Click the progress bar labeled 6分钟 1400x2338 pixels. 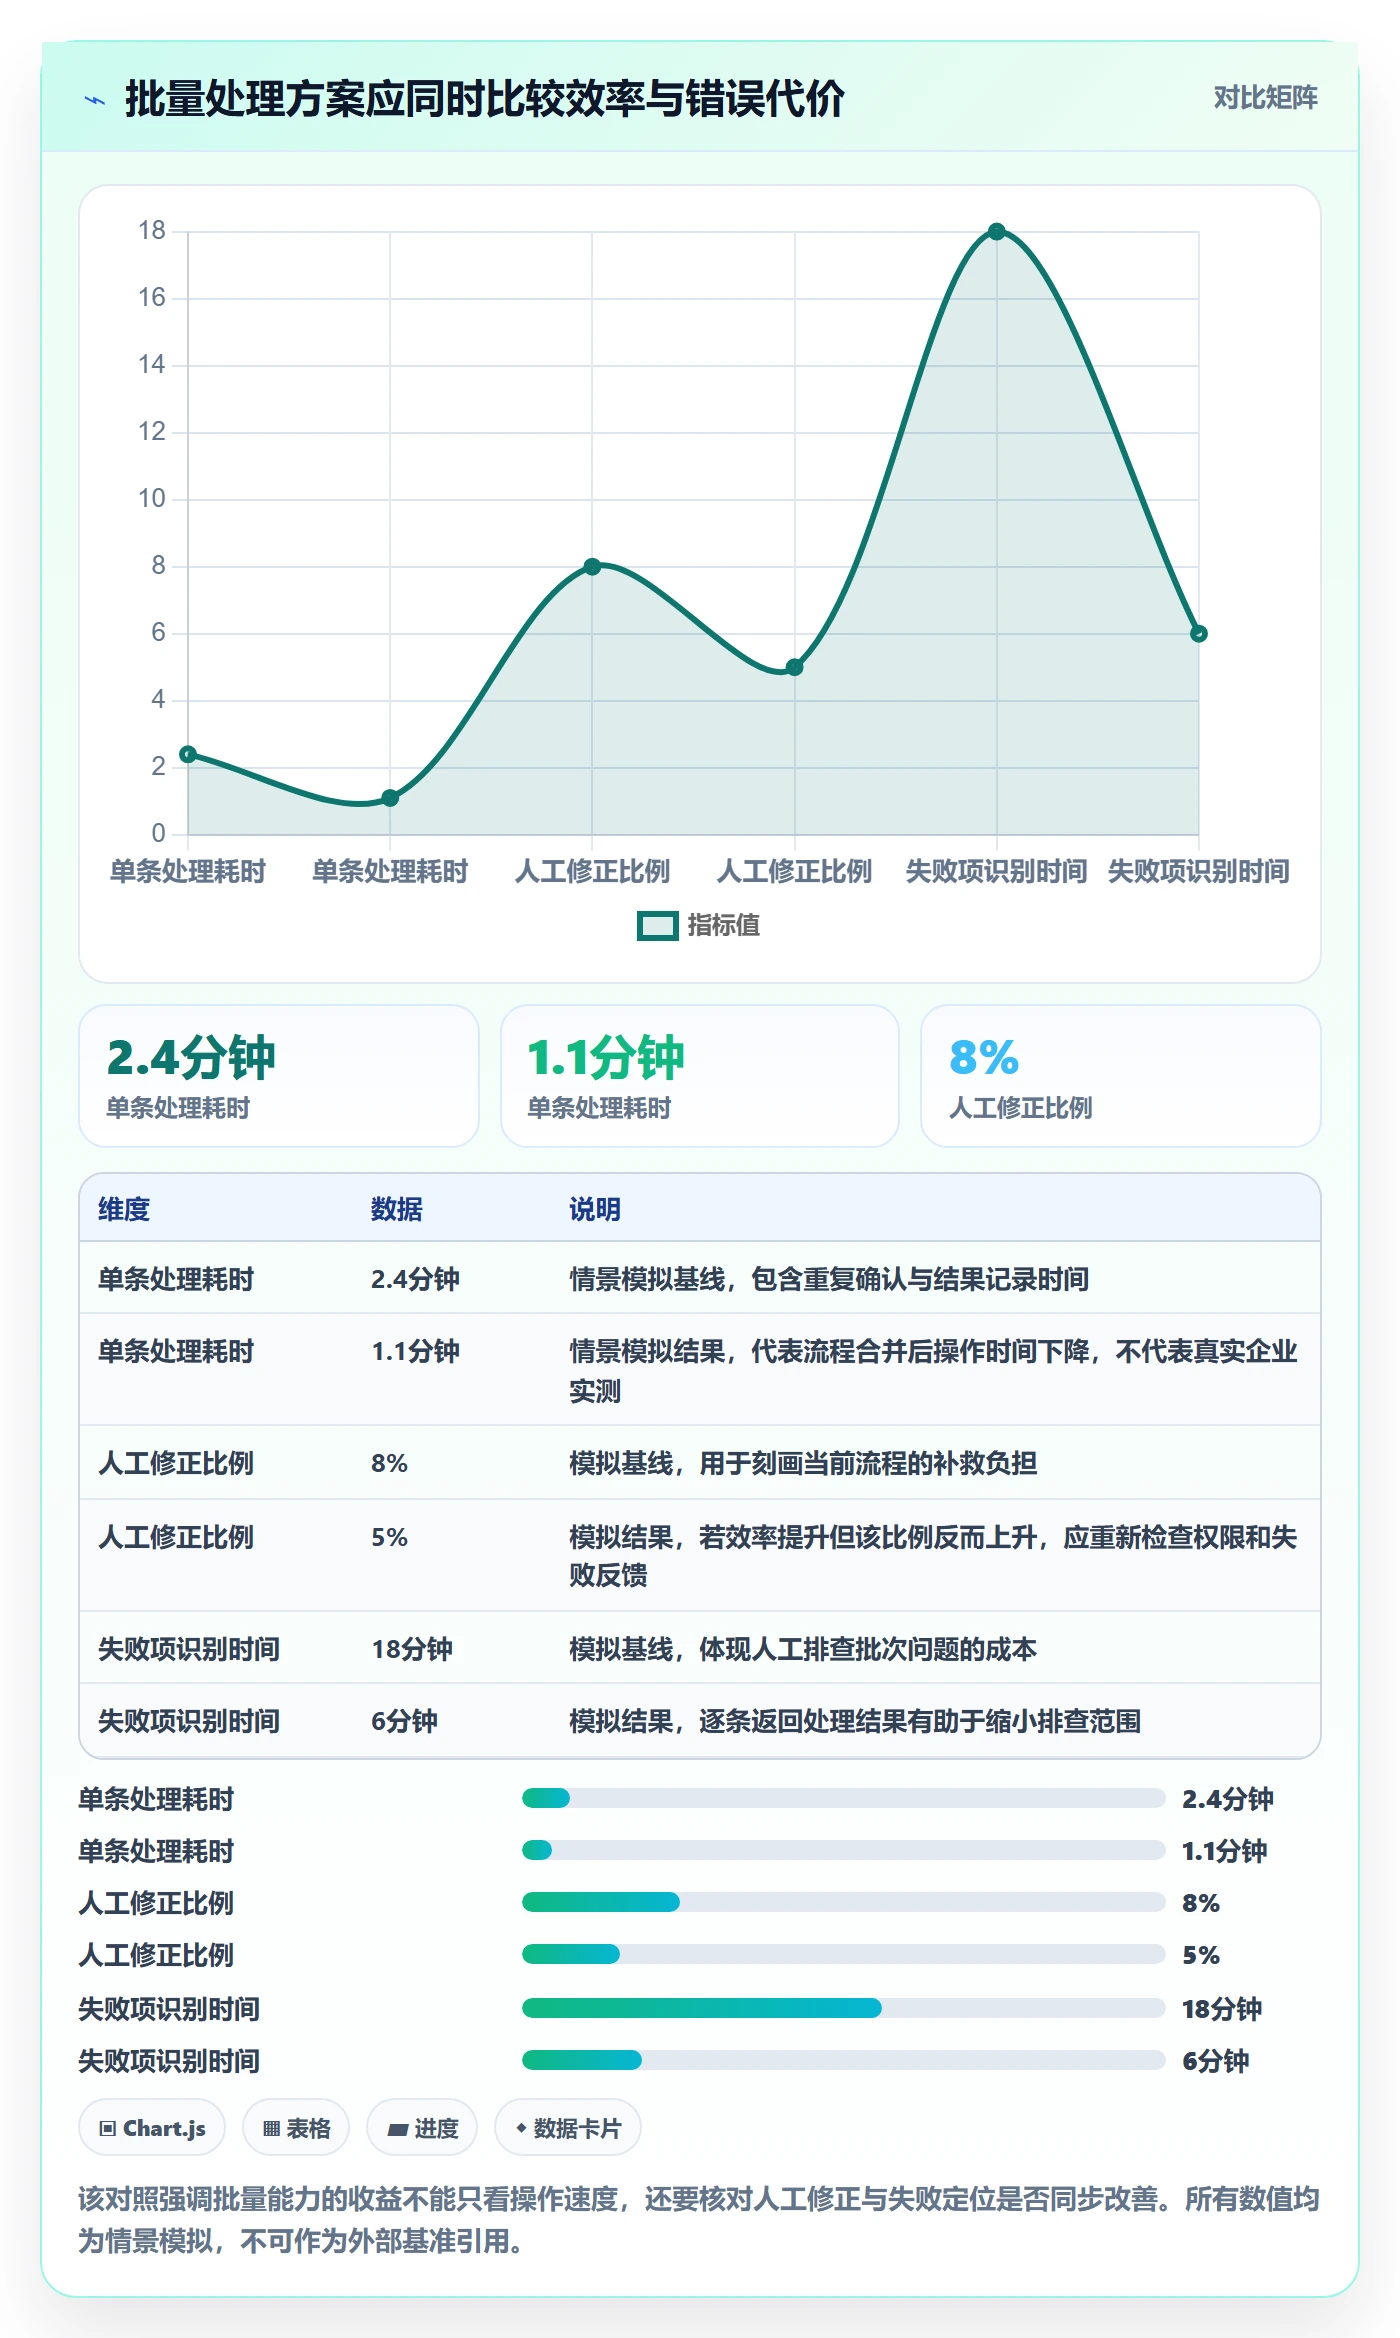[x=843, y=2060]
